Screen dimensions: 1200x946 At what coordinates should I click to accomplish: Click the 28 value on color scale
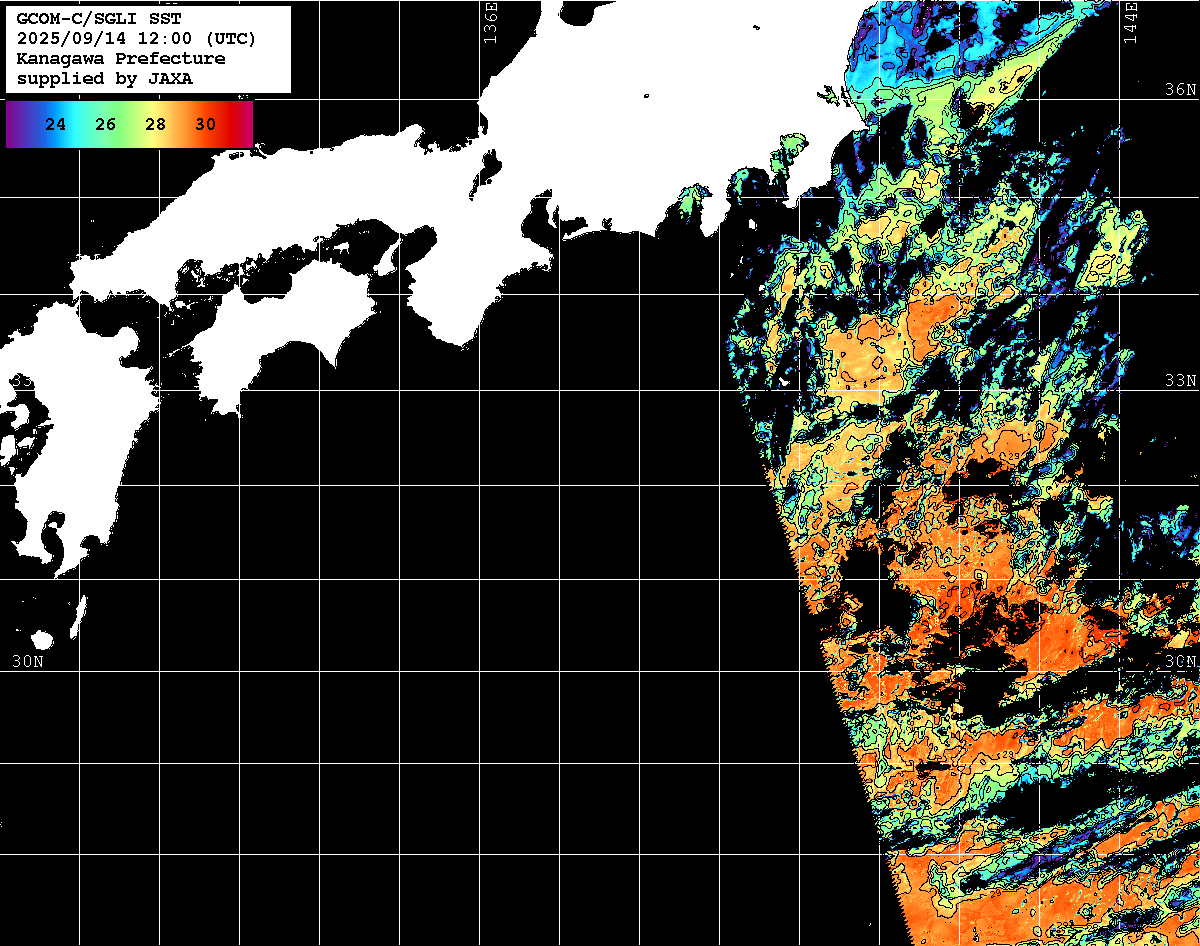pyautogui.click(x=155, y=125)
